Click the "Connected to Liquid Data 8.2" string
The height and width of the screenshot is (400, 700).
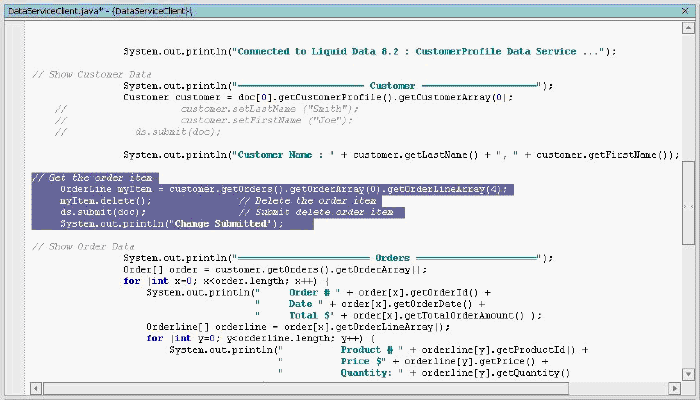click(317, 51)
